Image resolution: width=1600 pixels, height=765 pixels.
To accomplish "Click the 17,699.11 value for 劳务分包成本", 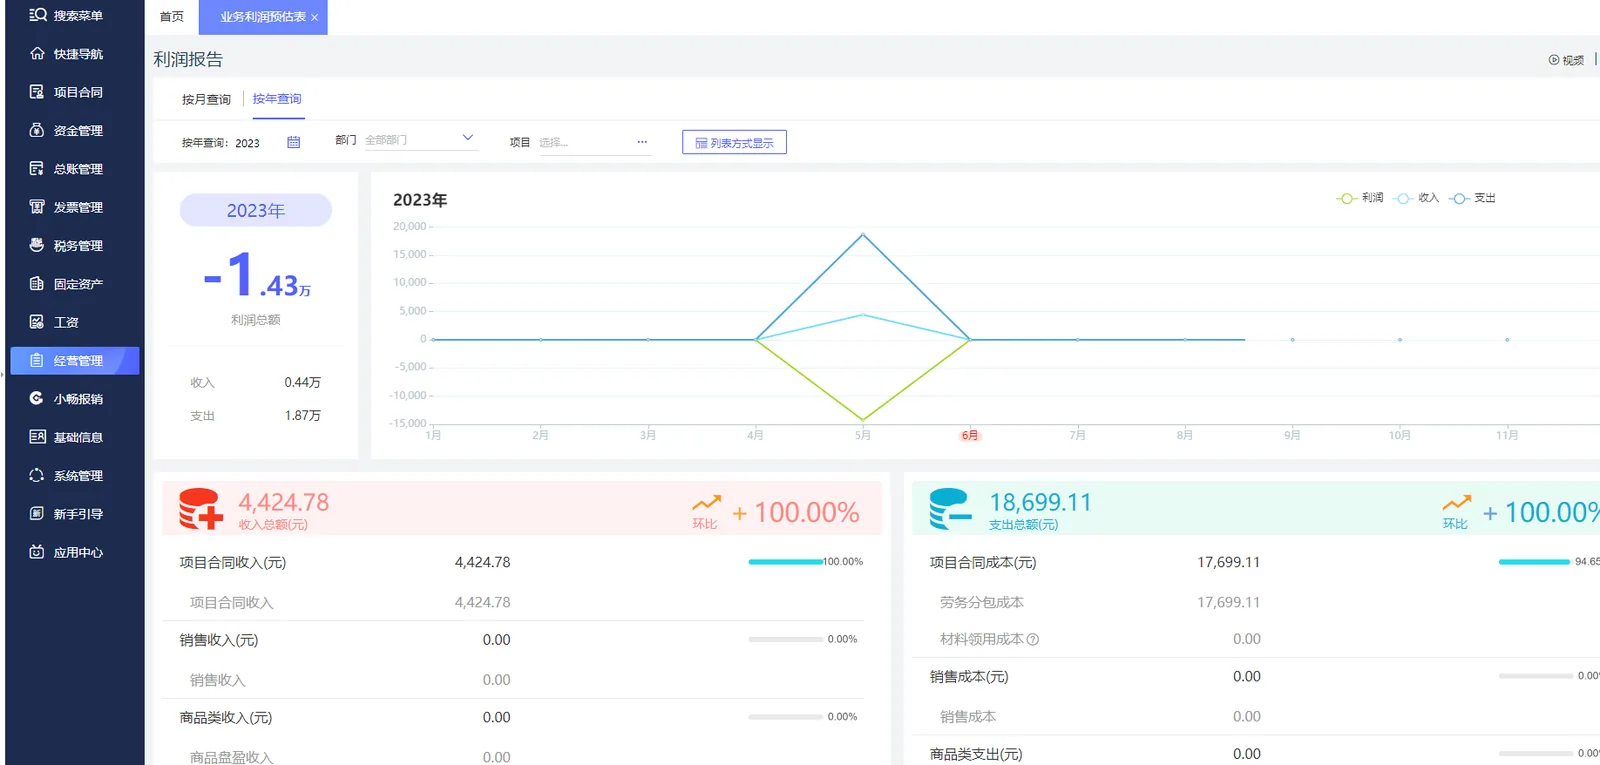I will [x=1228, y=602].
